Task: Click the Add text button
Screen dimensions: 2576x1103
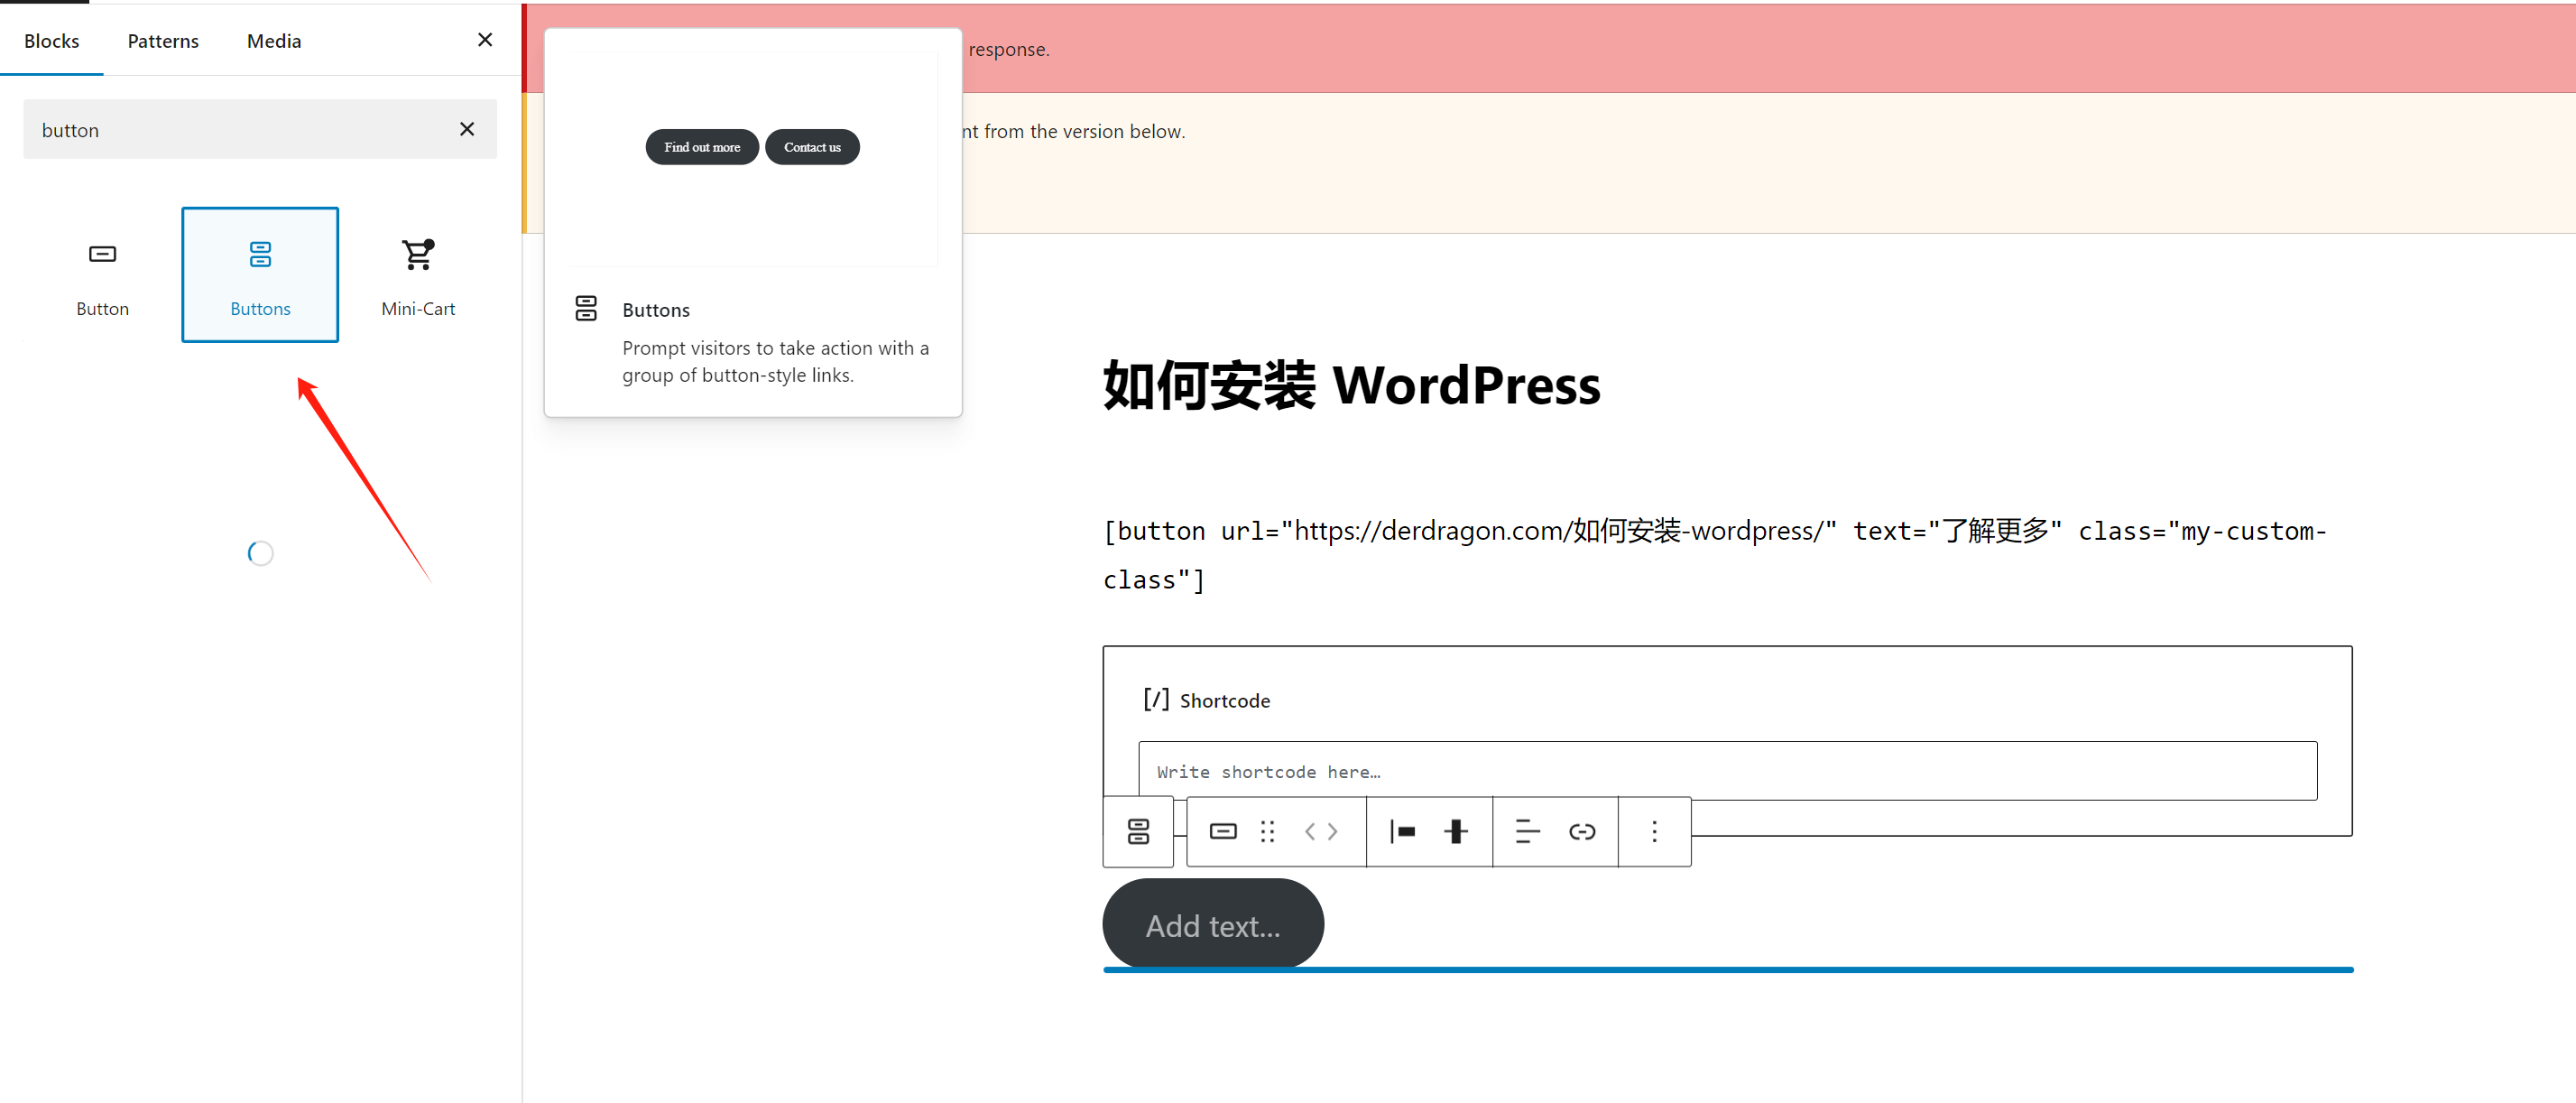Action: 1212,924
